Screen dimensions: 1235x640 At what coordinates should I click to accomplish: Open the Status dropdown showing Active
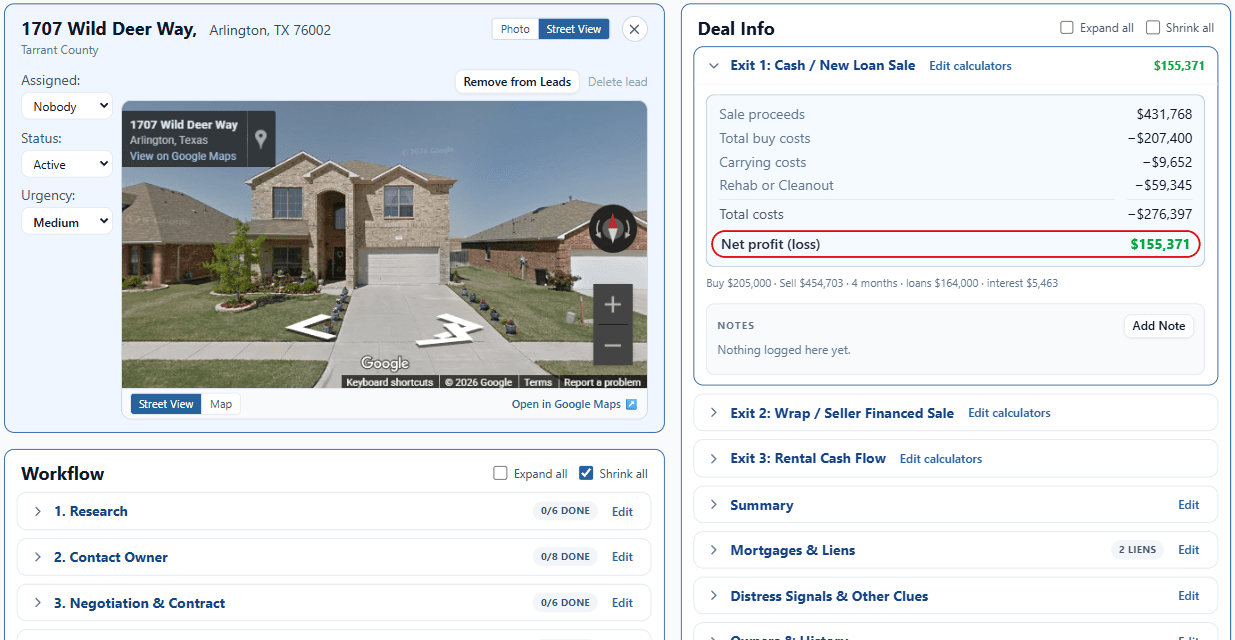tap(67, 164)
